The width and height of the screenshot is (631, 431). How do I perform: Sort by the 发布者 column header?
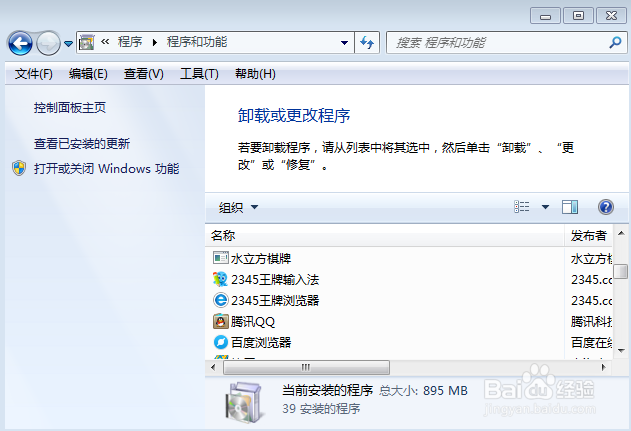point(588,236)
